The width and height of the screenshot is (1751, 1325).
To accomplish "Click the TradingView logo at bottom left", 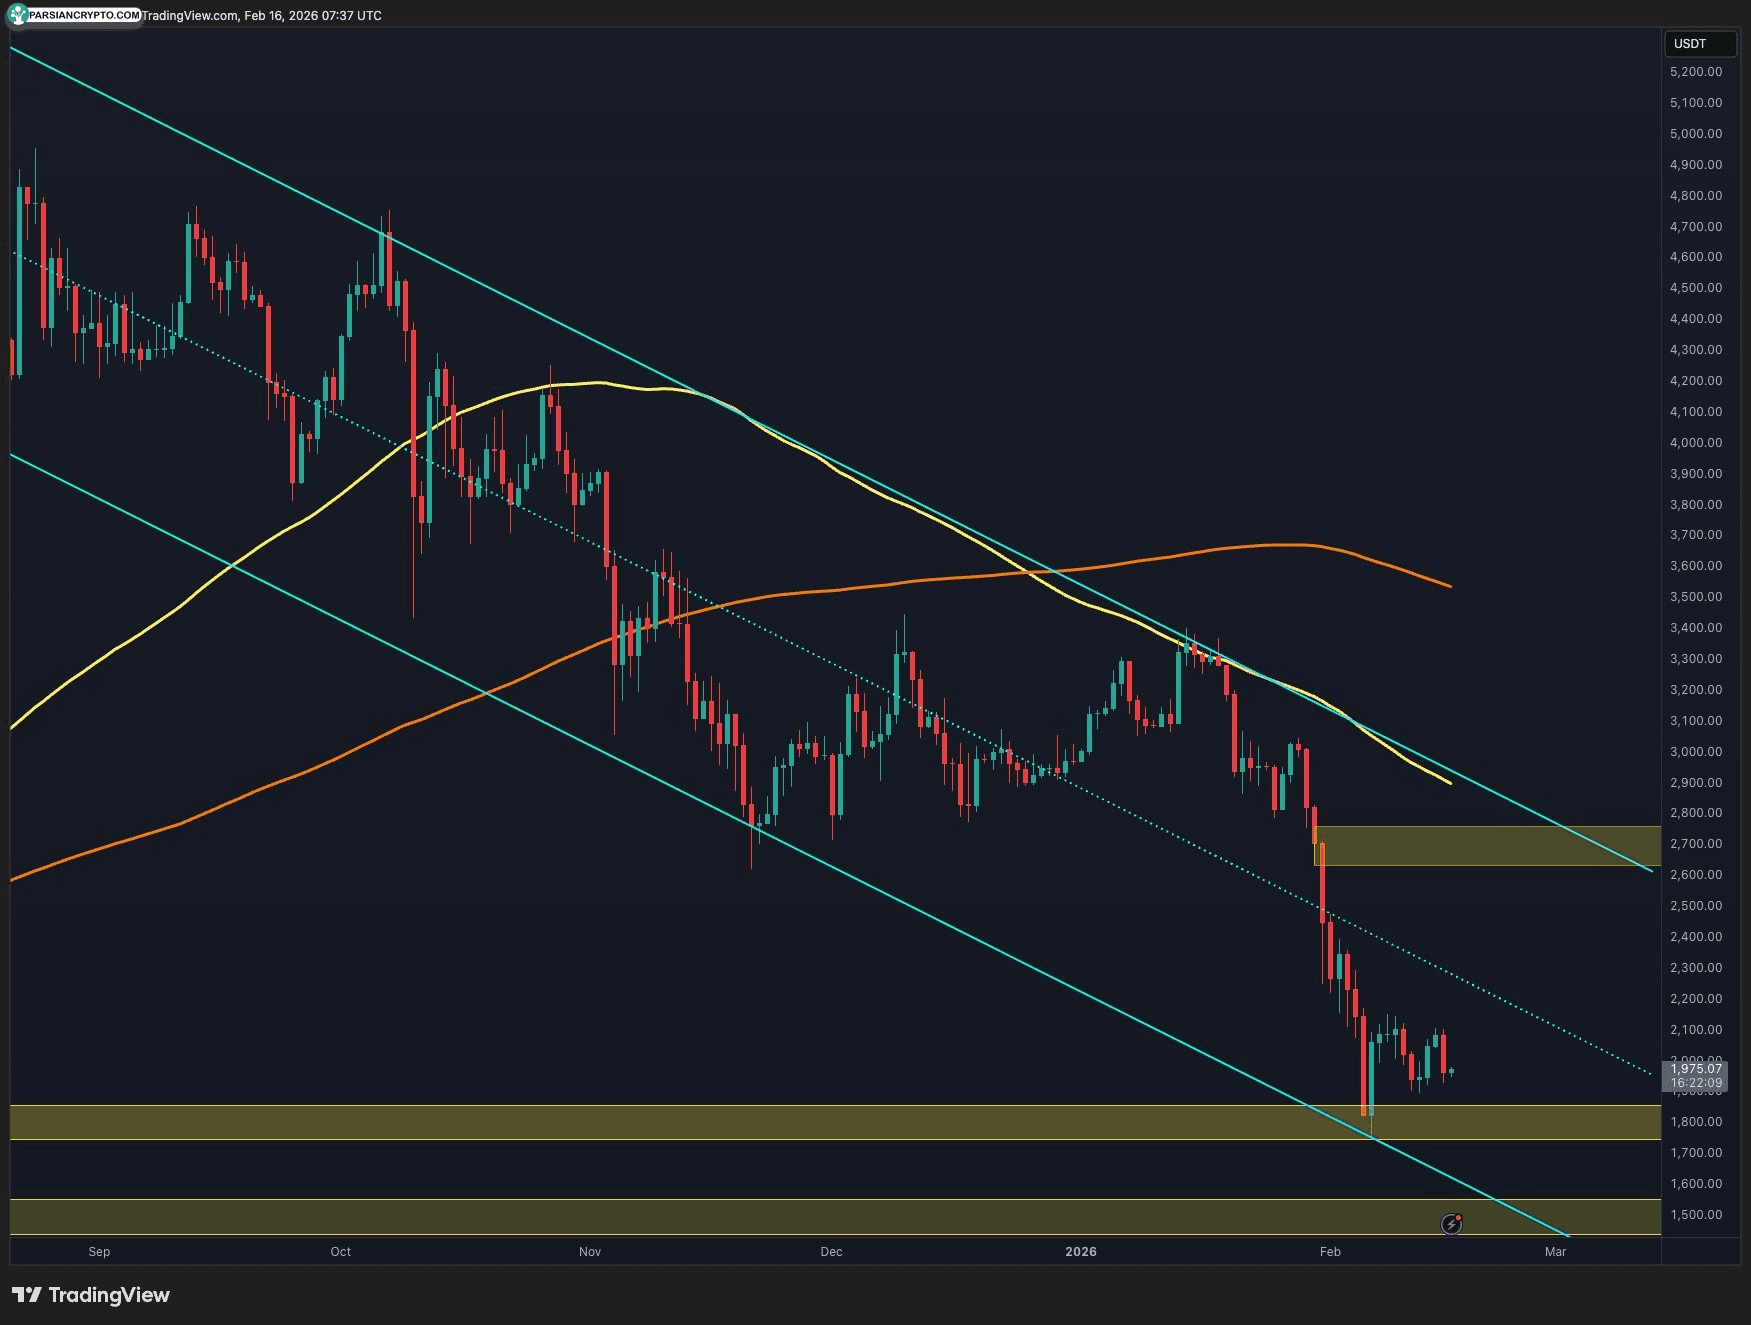I will [x=91, y=1295].
